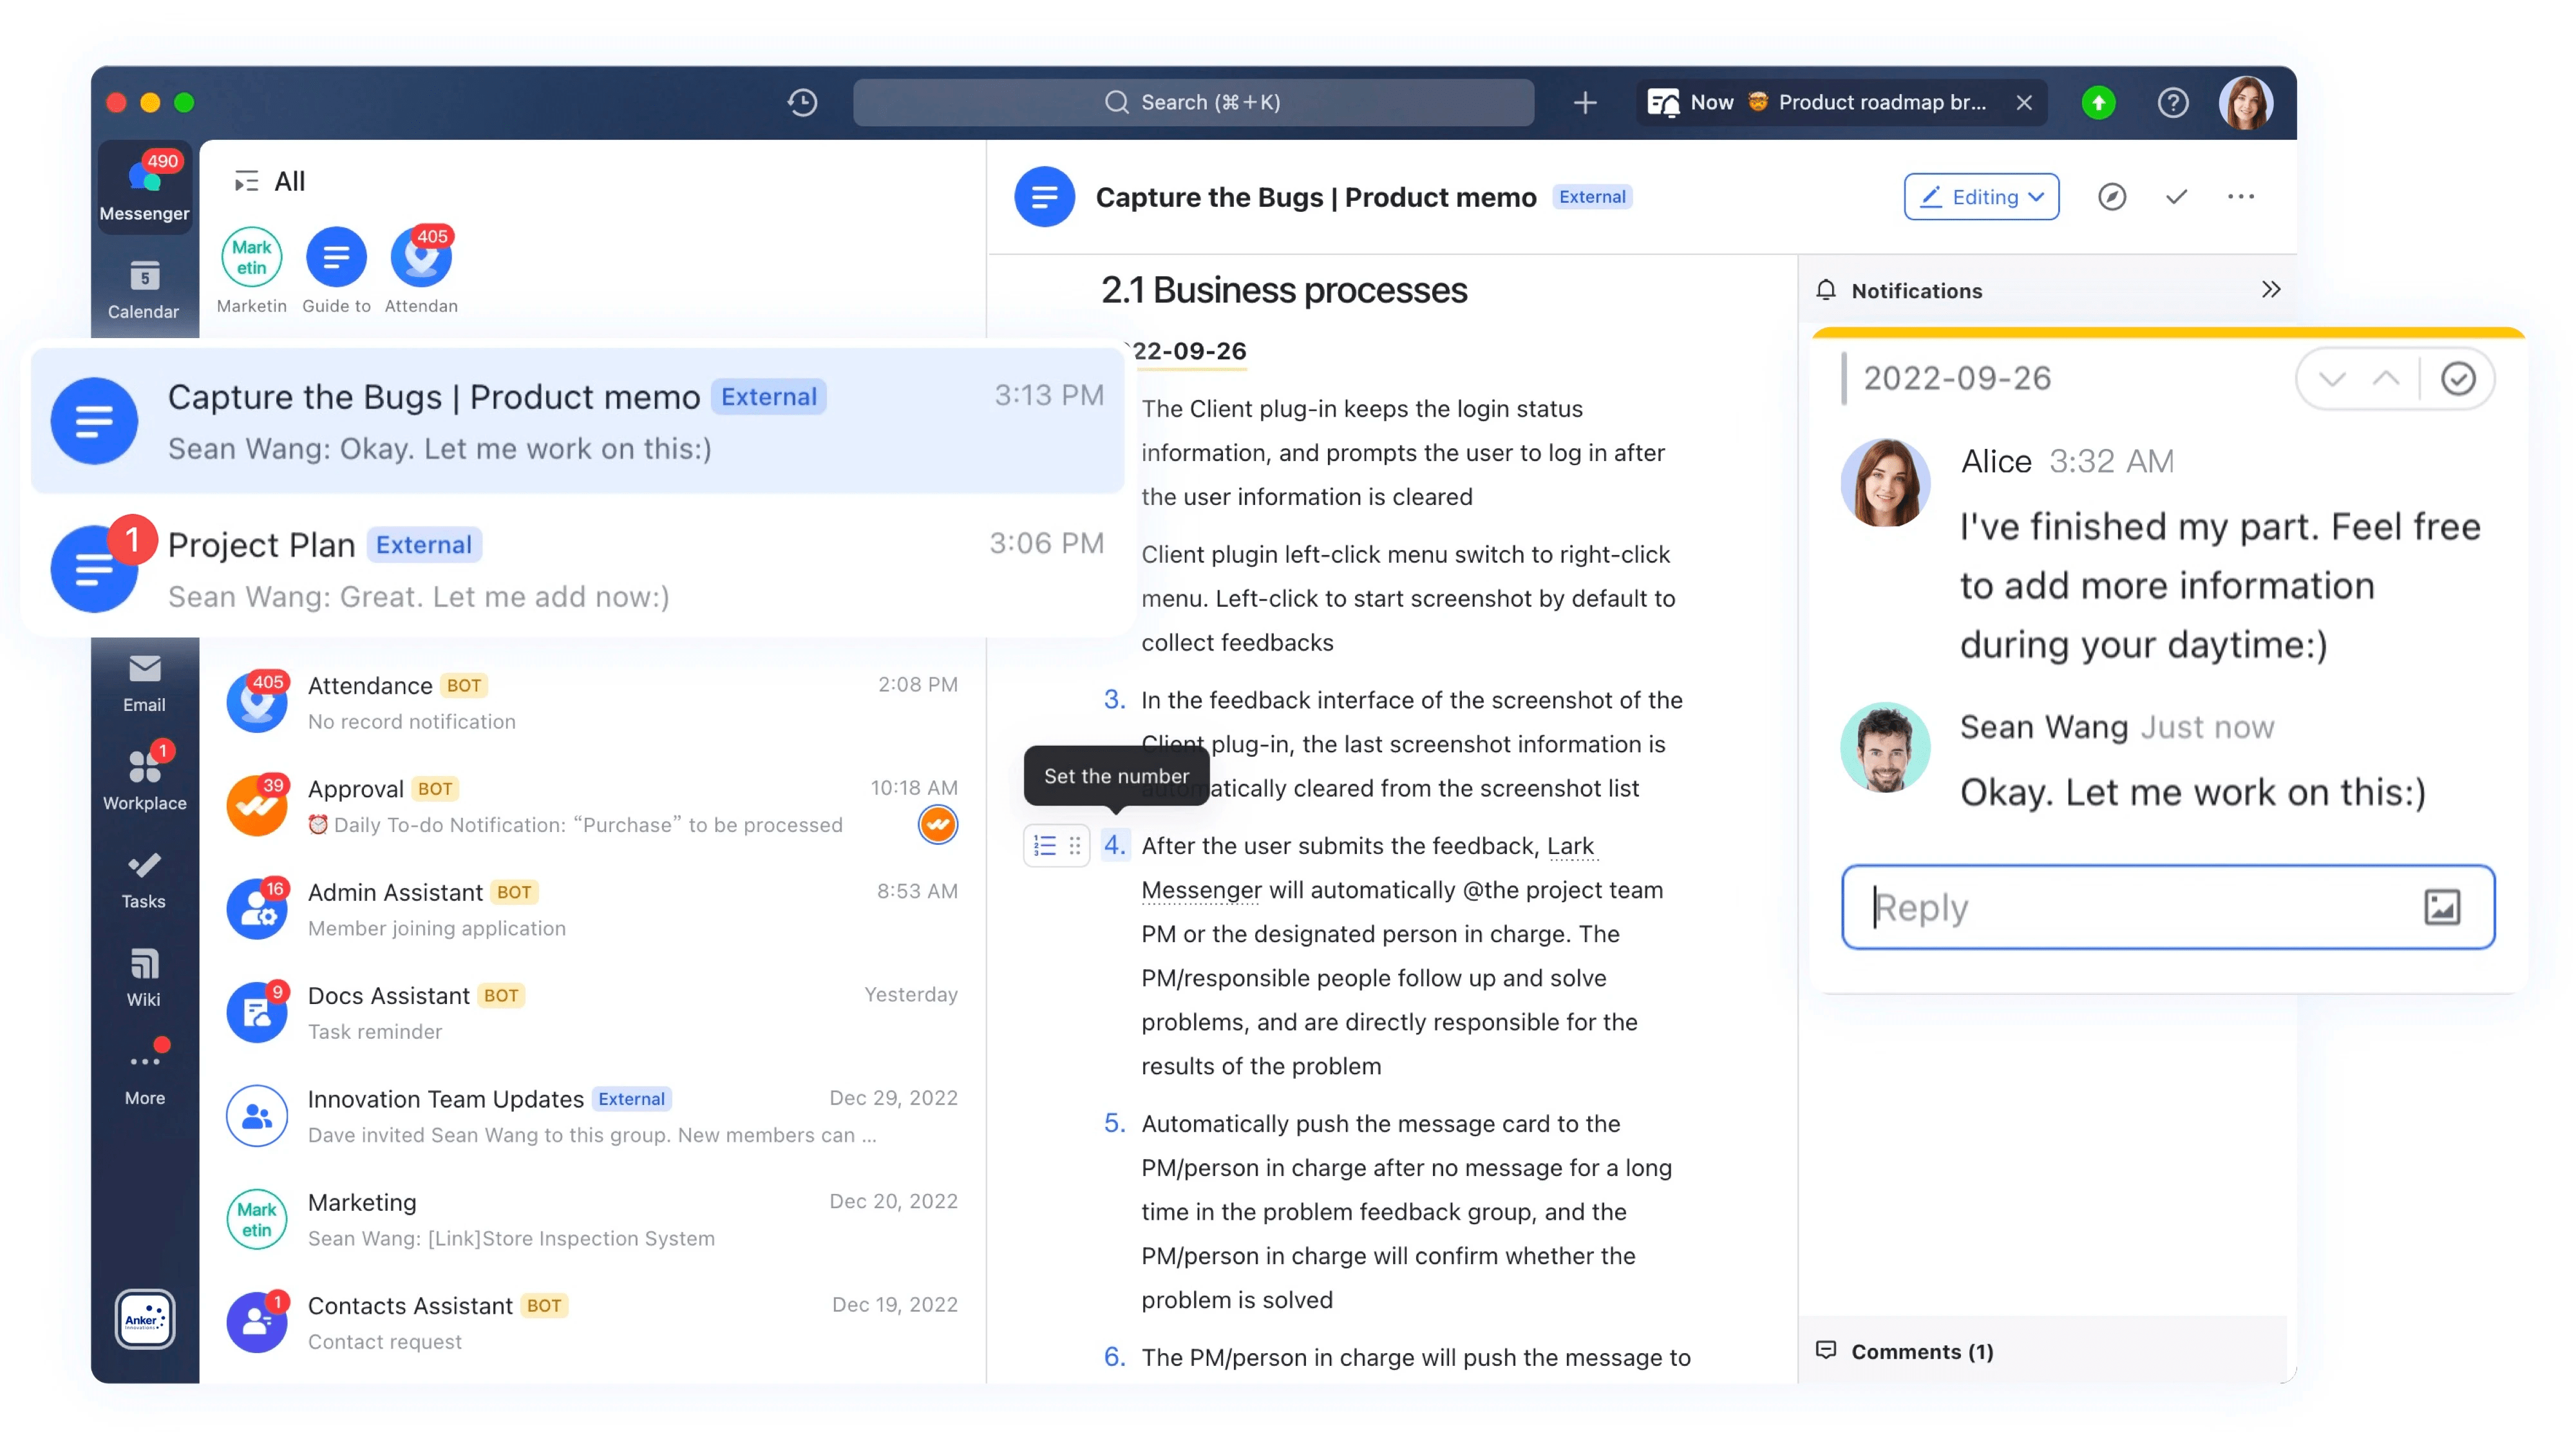Open the three-dot more options menu
Viewport: 2576px width, 1449px height.
2241,197
